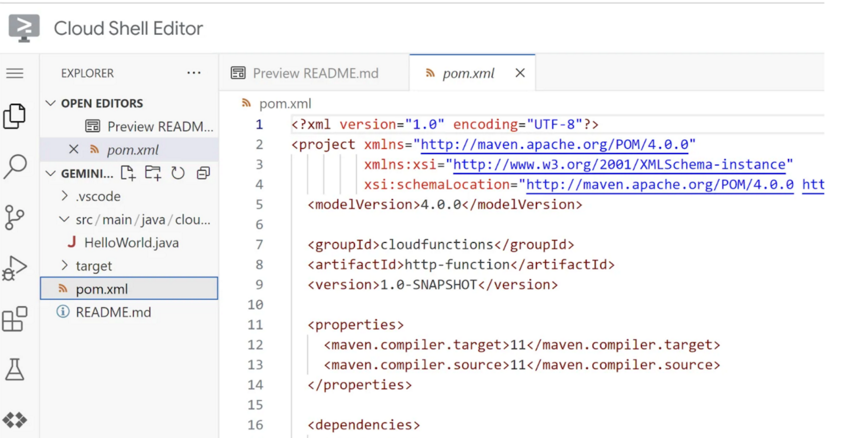Viewport: 856px width, 438px height.
Task: Open the Extensions icon in activity bar
Action: pyautogui.click(x=15, y=319)
